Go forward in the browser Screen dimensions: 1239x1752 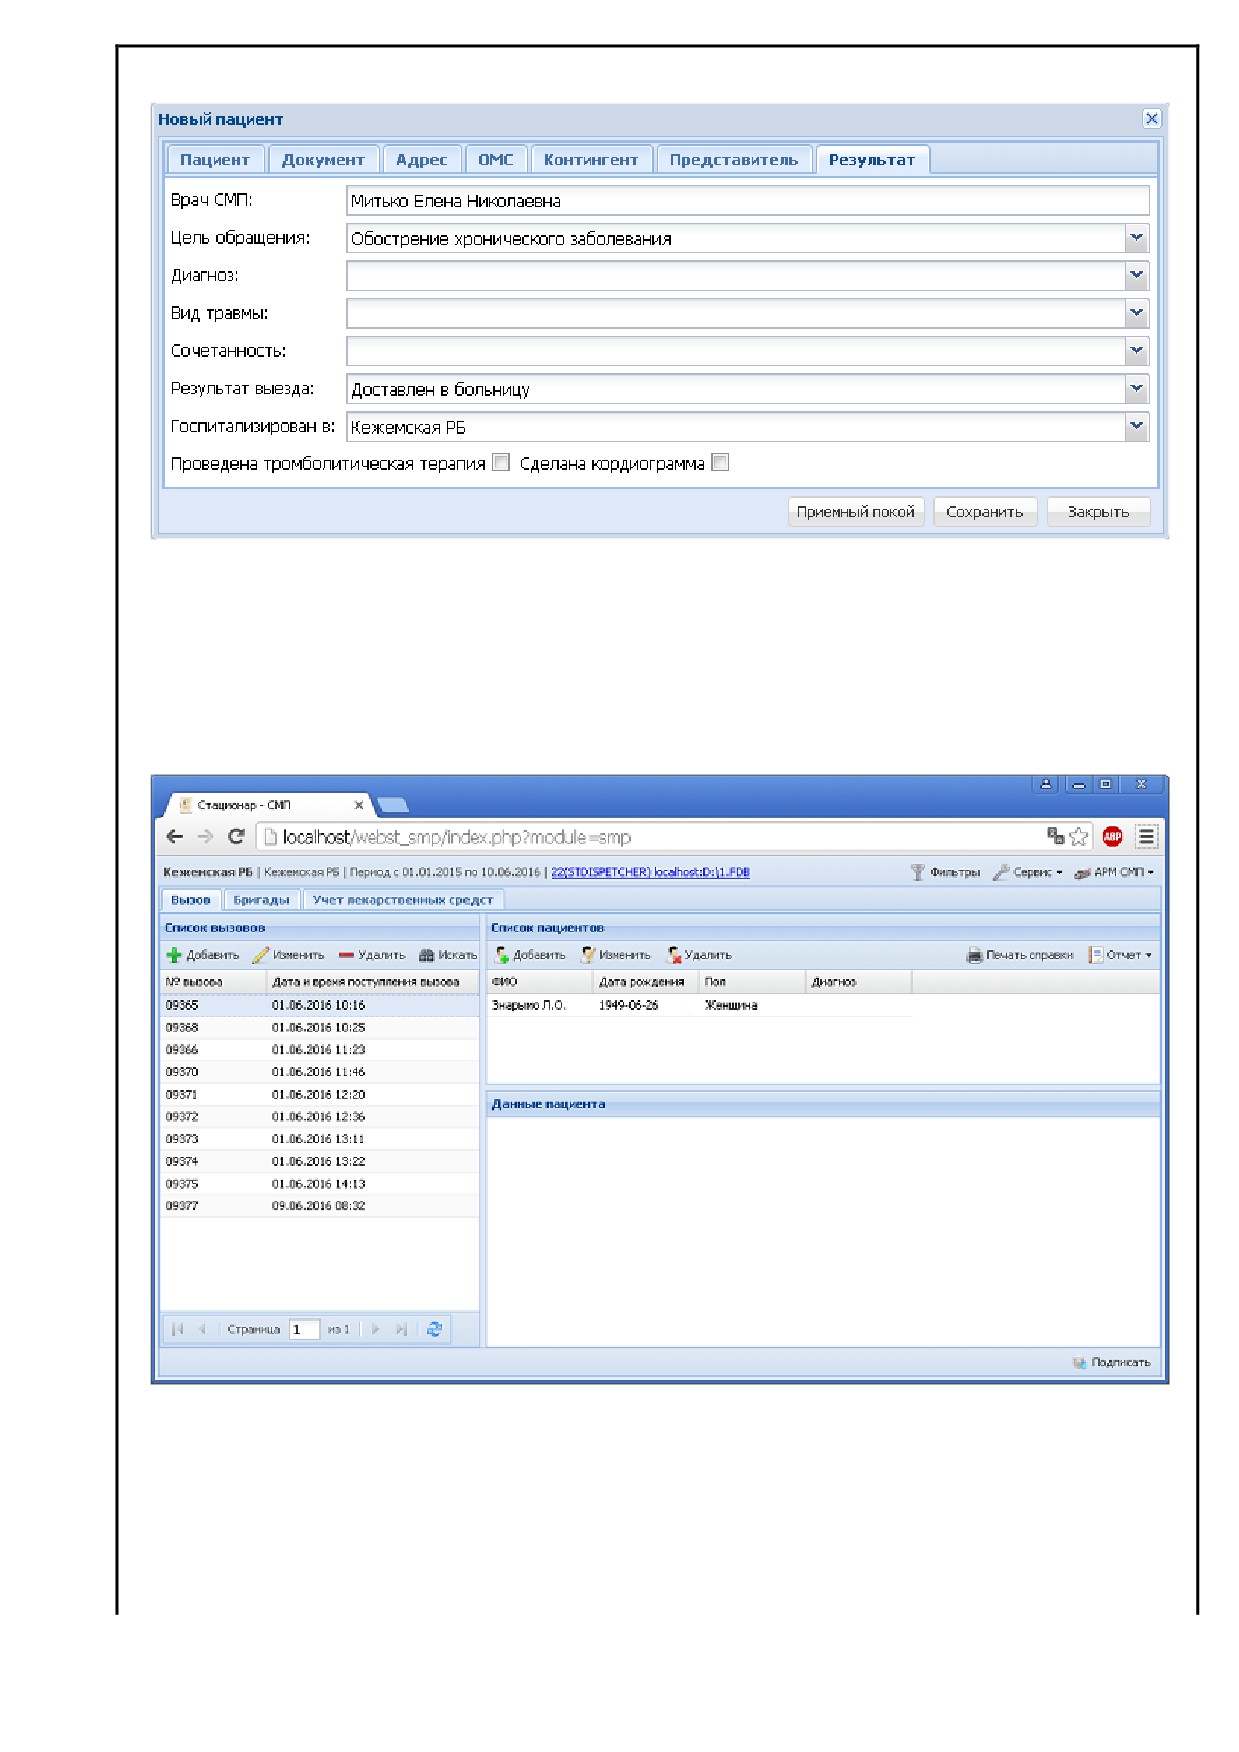(x=205, y=837)
